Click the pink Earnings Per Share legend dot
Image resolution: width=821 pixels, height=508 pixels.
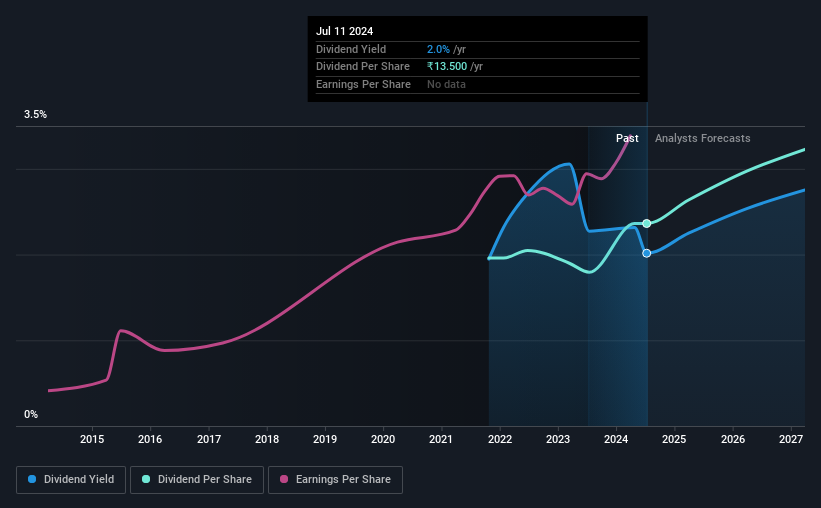284,479
